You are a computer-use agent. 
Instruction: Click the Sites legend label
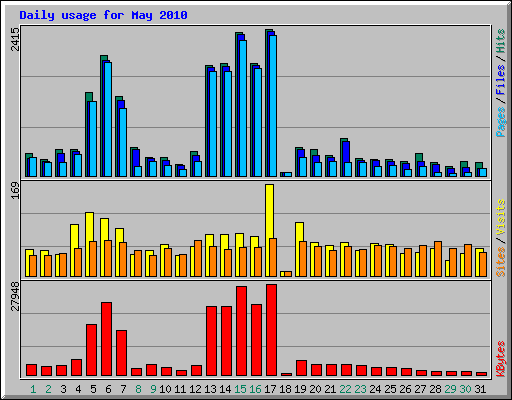point(501,262)
